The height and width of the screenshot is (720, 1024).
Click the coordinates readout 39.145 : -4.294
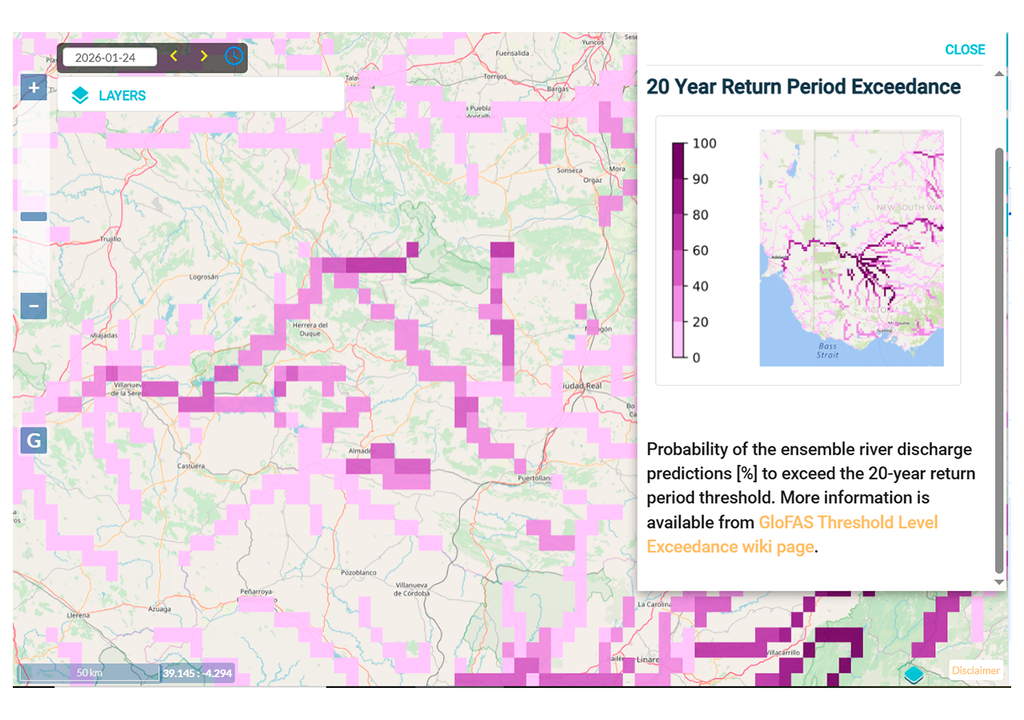[x=197, y=673]
